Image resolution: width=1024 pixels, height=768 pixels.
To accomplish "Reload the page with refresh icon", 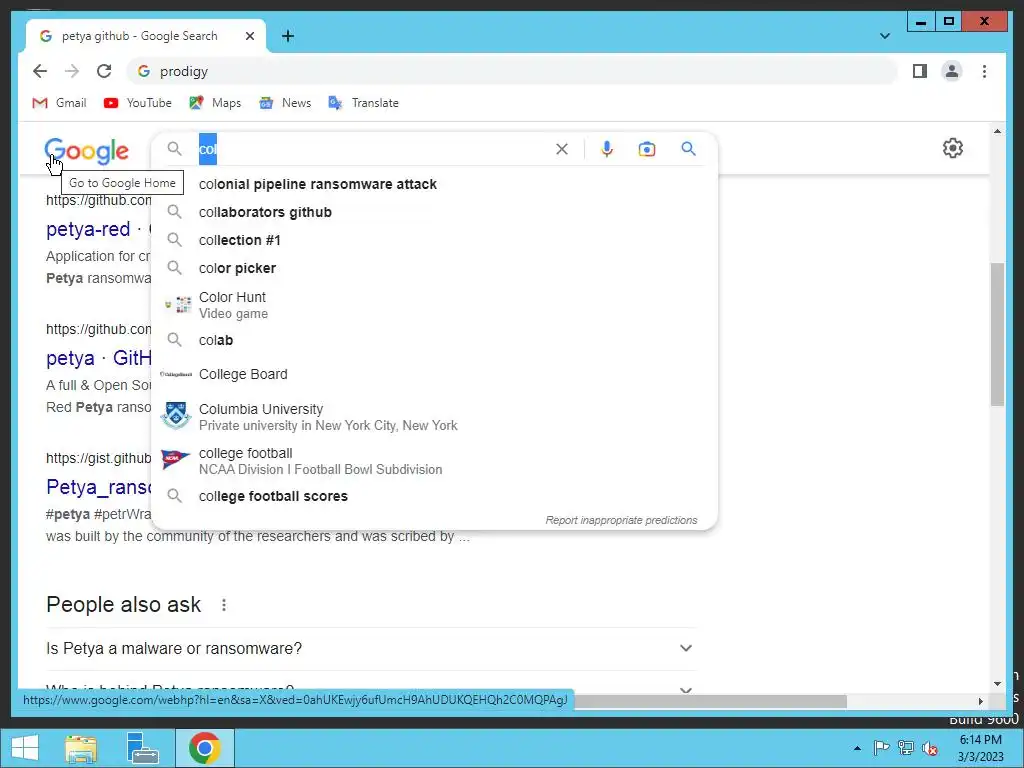I will coord(104,71).
